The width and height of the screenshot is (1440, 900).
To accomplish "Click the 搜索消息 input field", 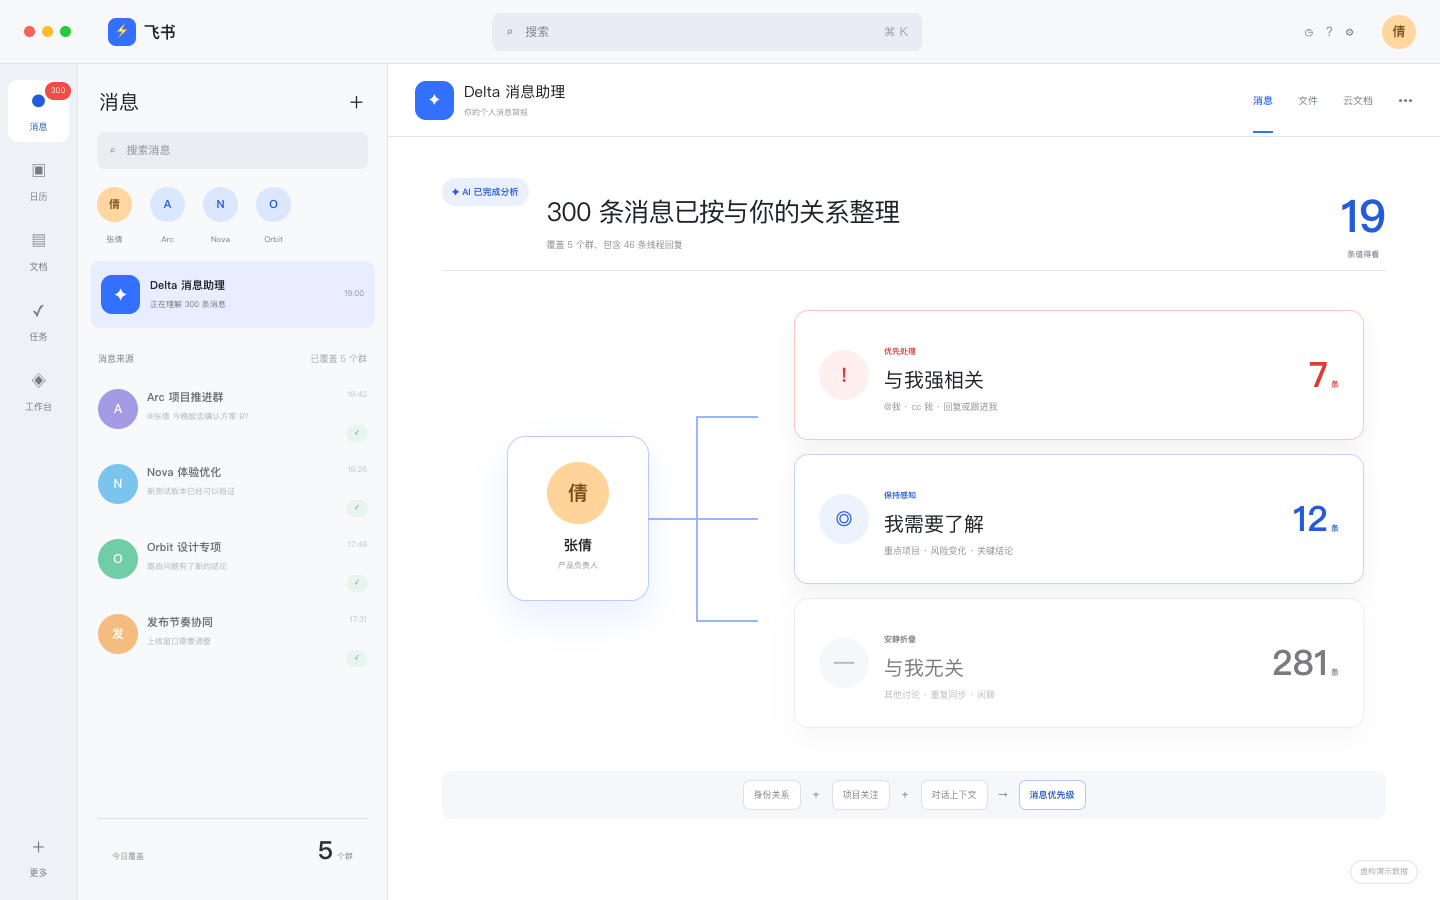I will [232, 150].
